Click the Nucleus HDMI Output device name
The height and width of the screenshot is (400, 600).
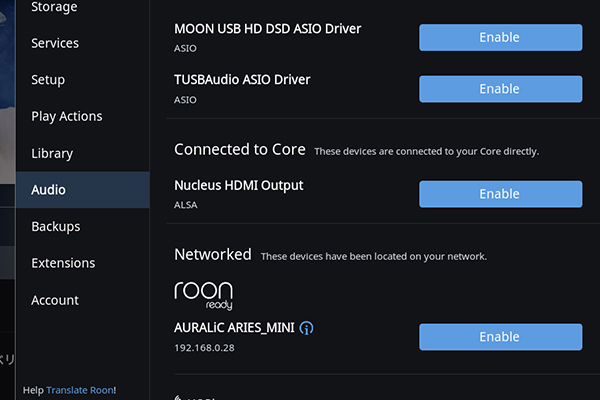click(x=238, y=185)
